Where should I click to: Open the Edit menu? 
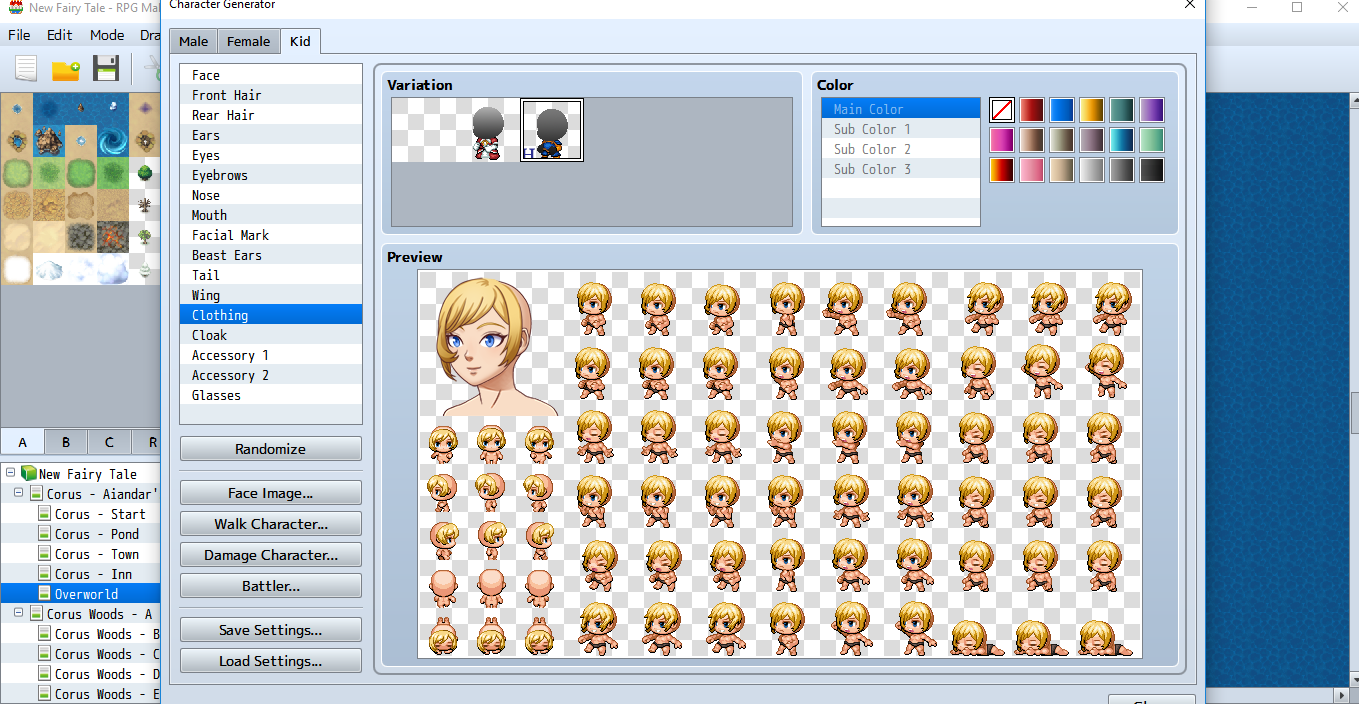(x=60, y=35)
